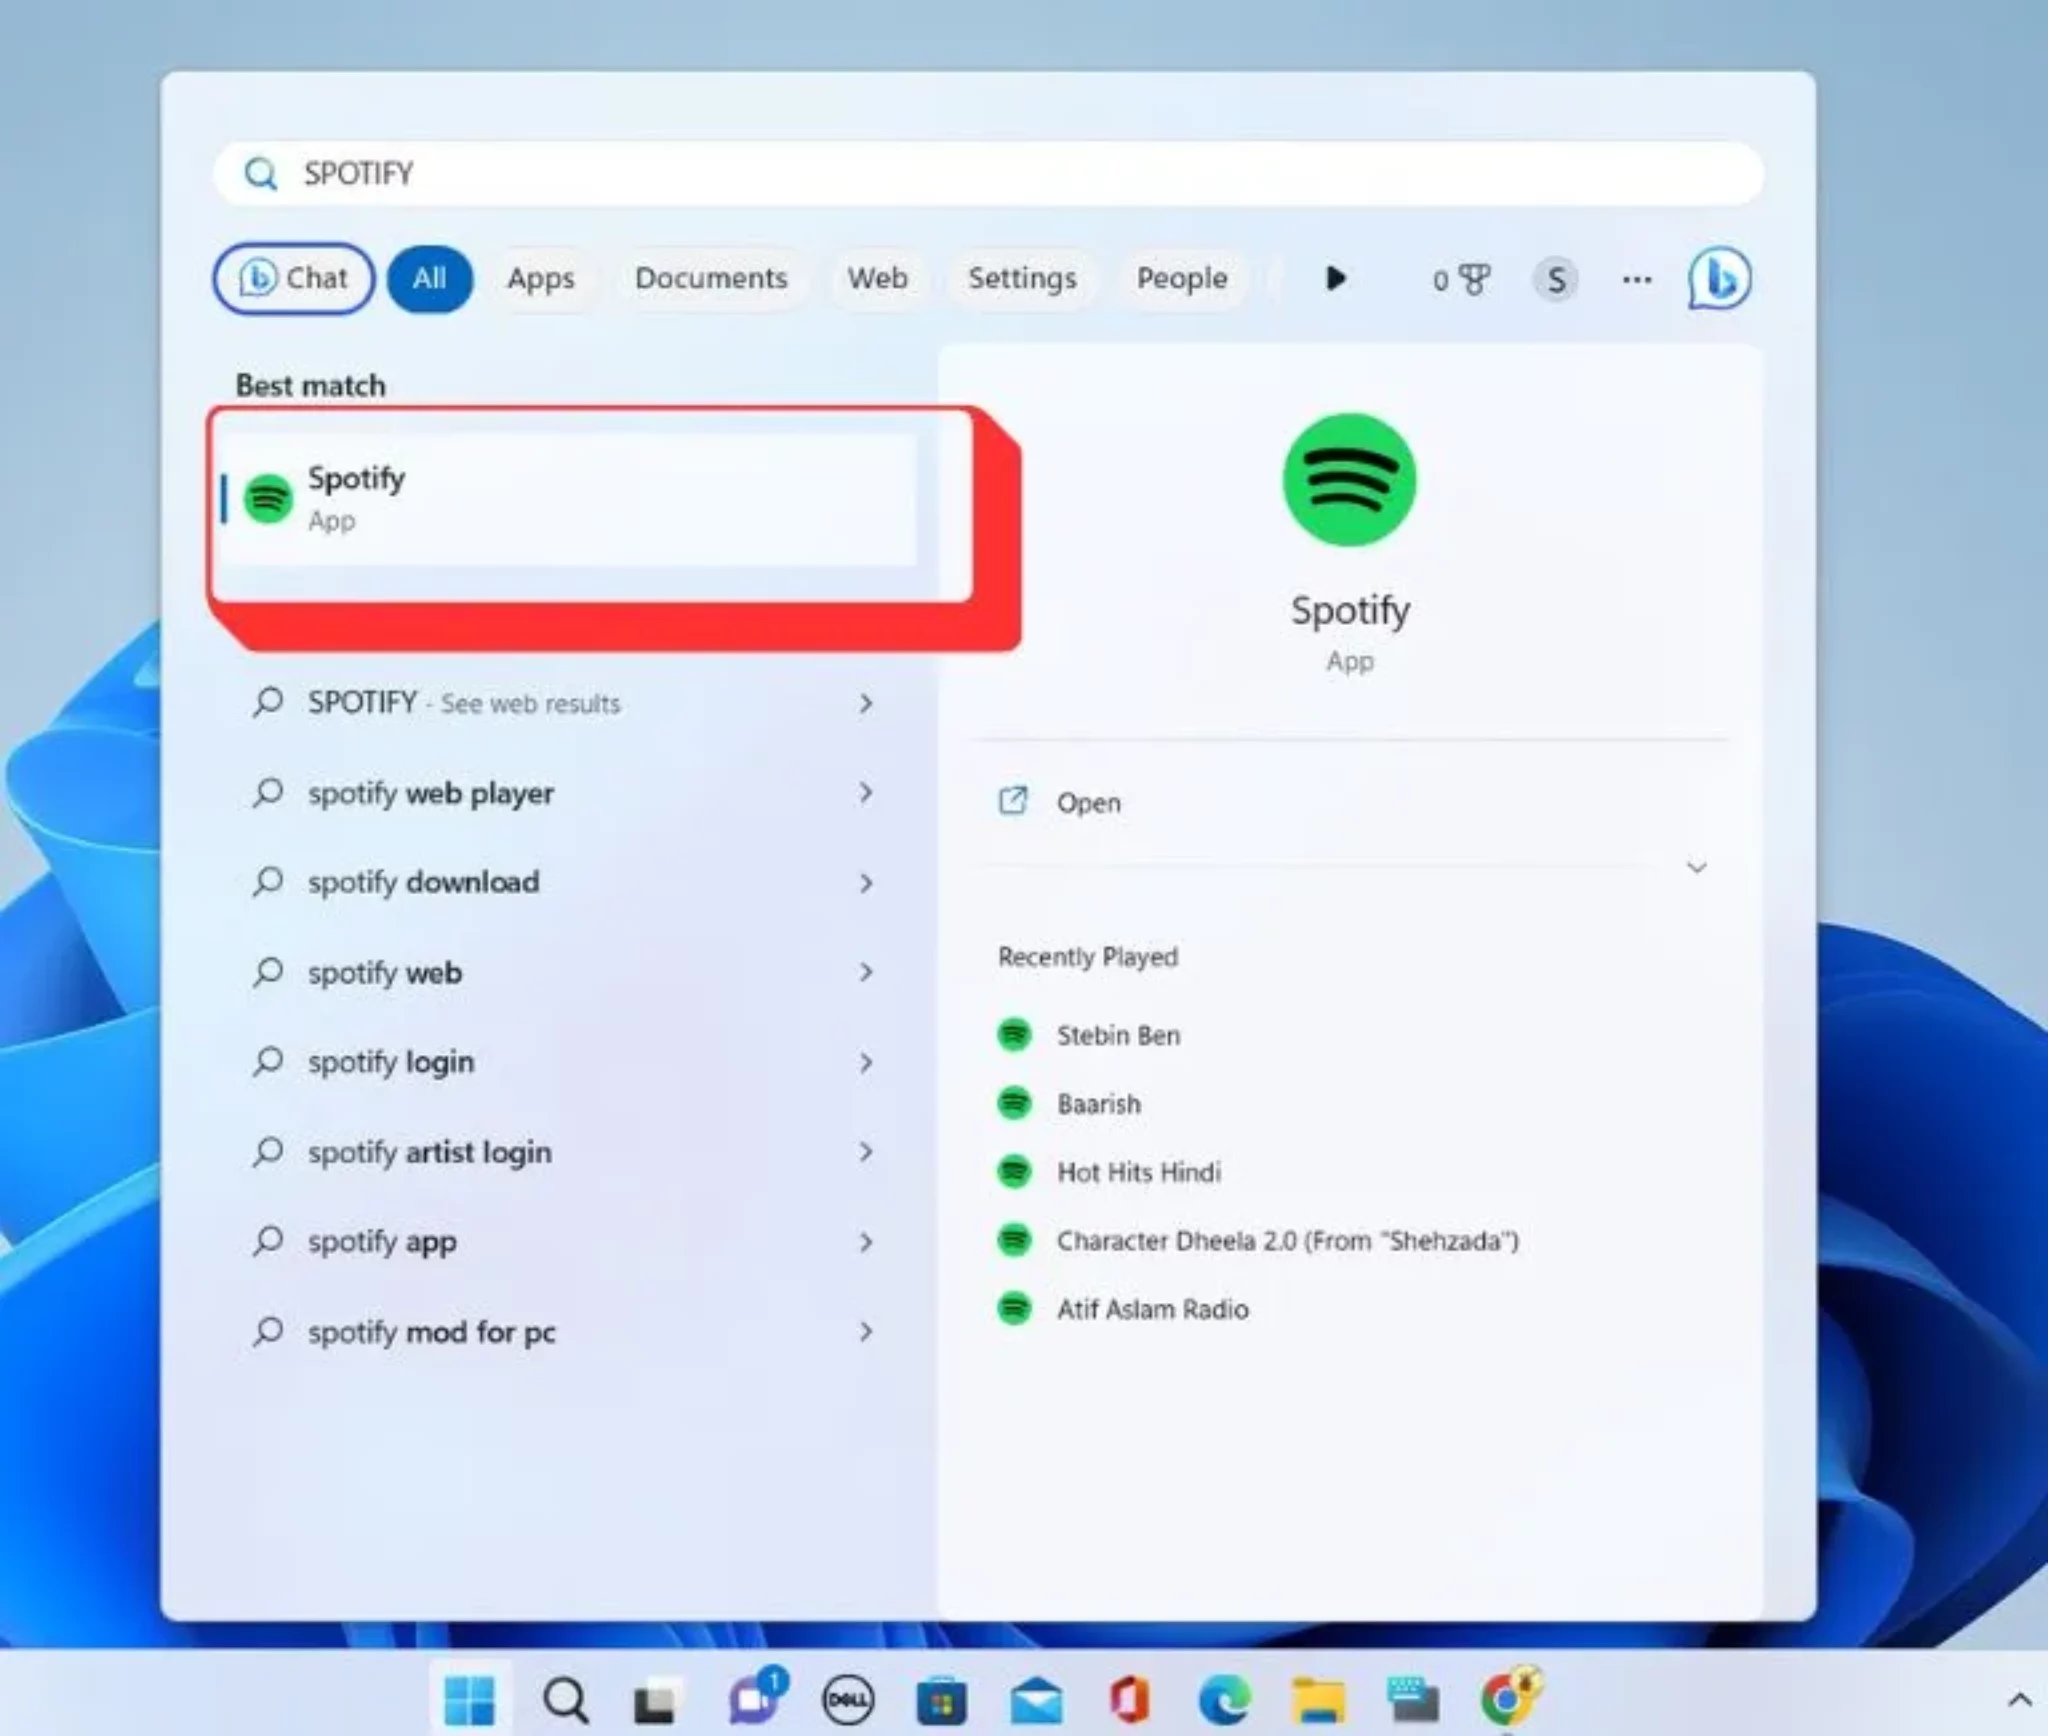Open Character Dheela 2.0 from Recently Played
Image resolution: width=2048 pixels, height=1736 pixels.
point(1288,1241)
